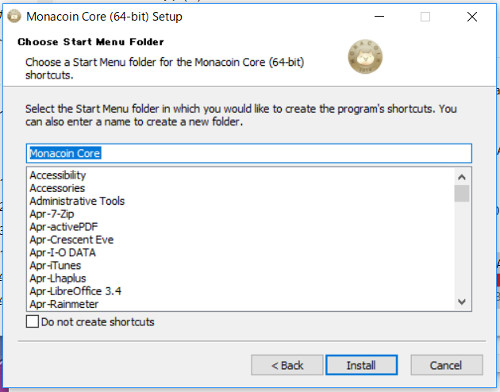
Task: Select Apr-7-Zip from folder list
Action: (52, 214)
